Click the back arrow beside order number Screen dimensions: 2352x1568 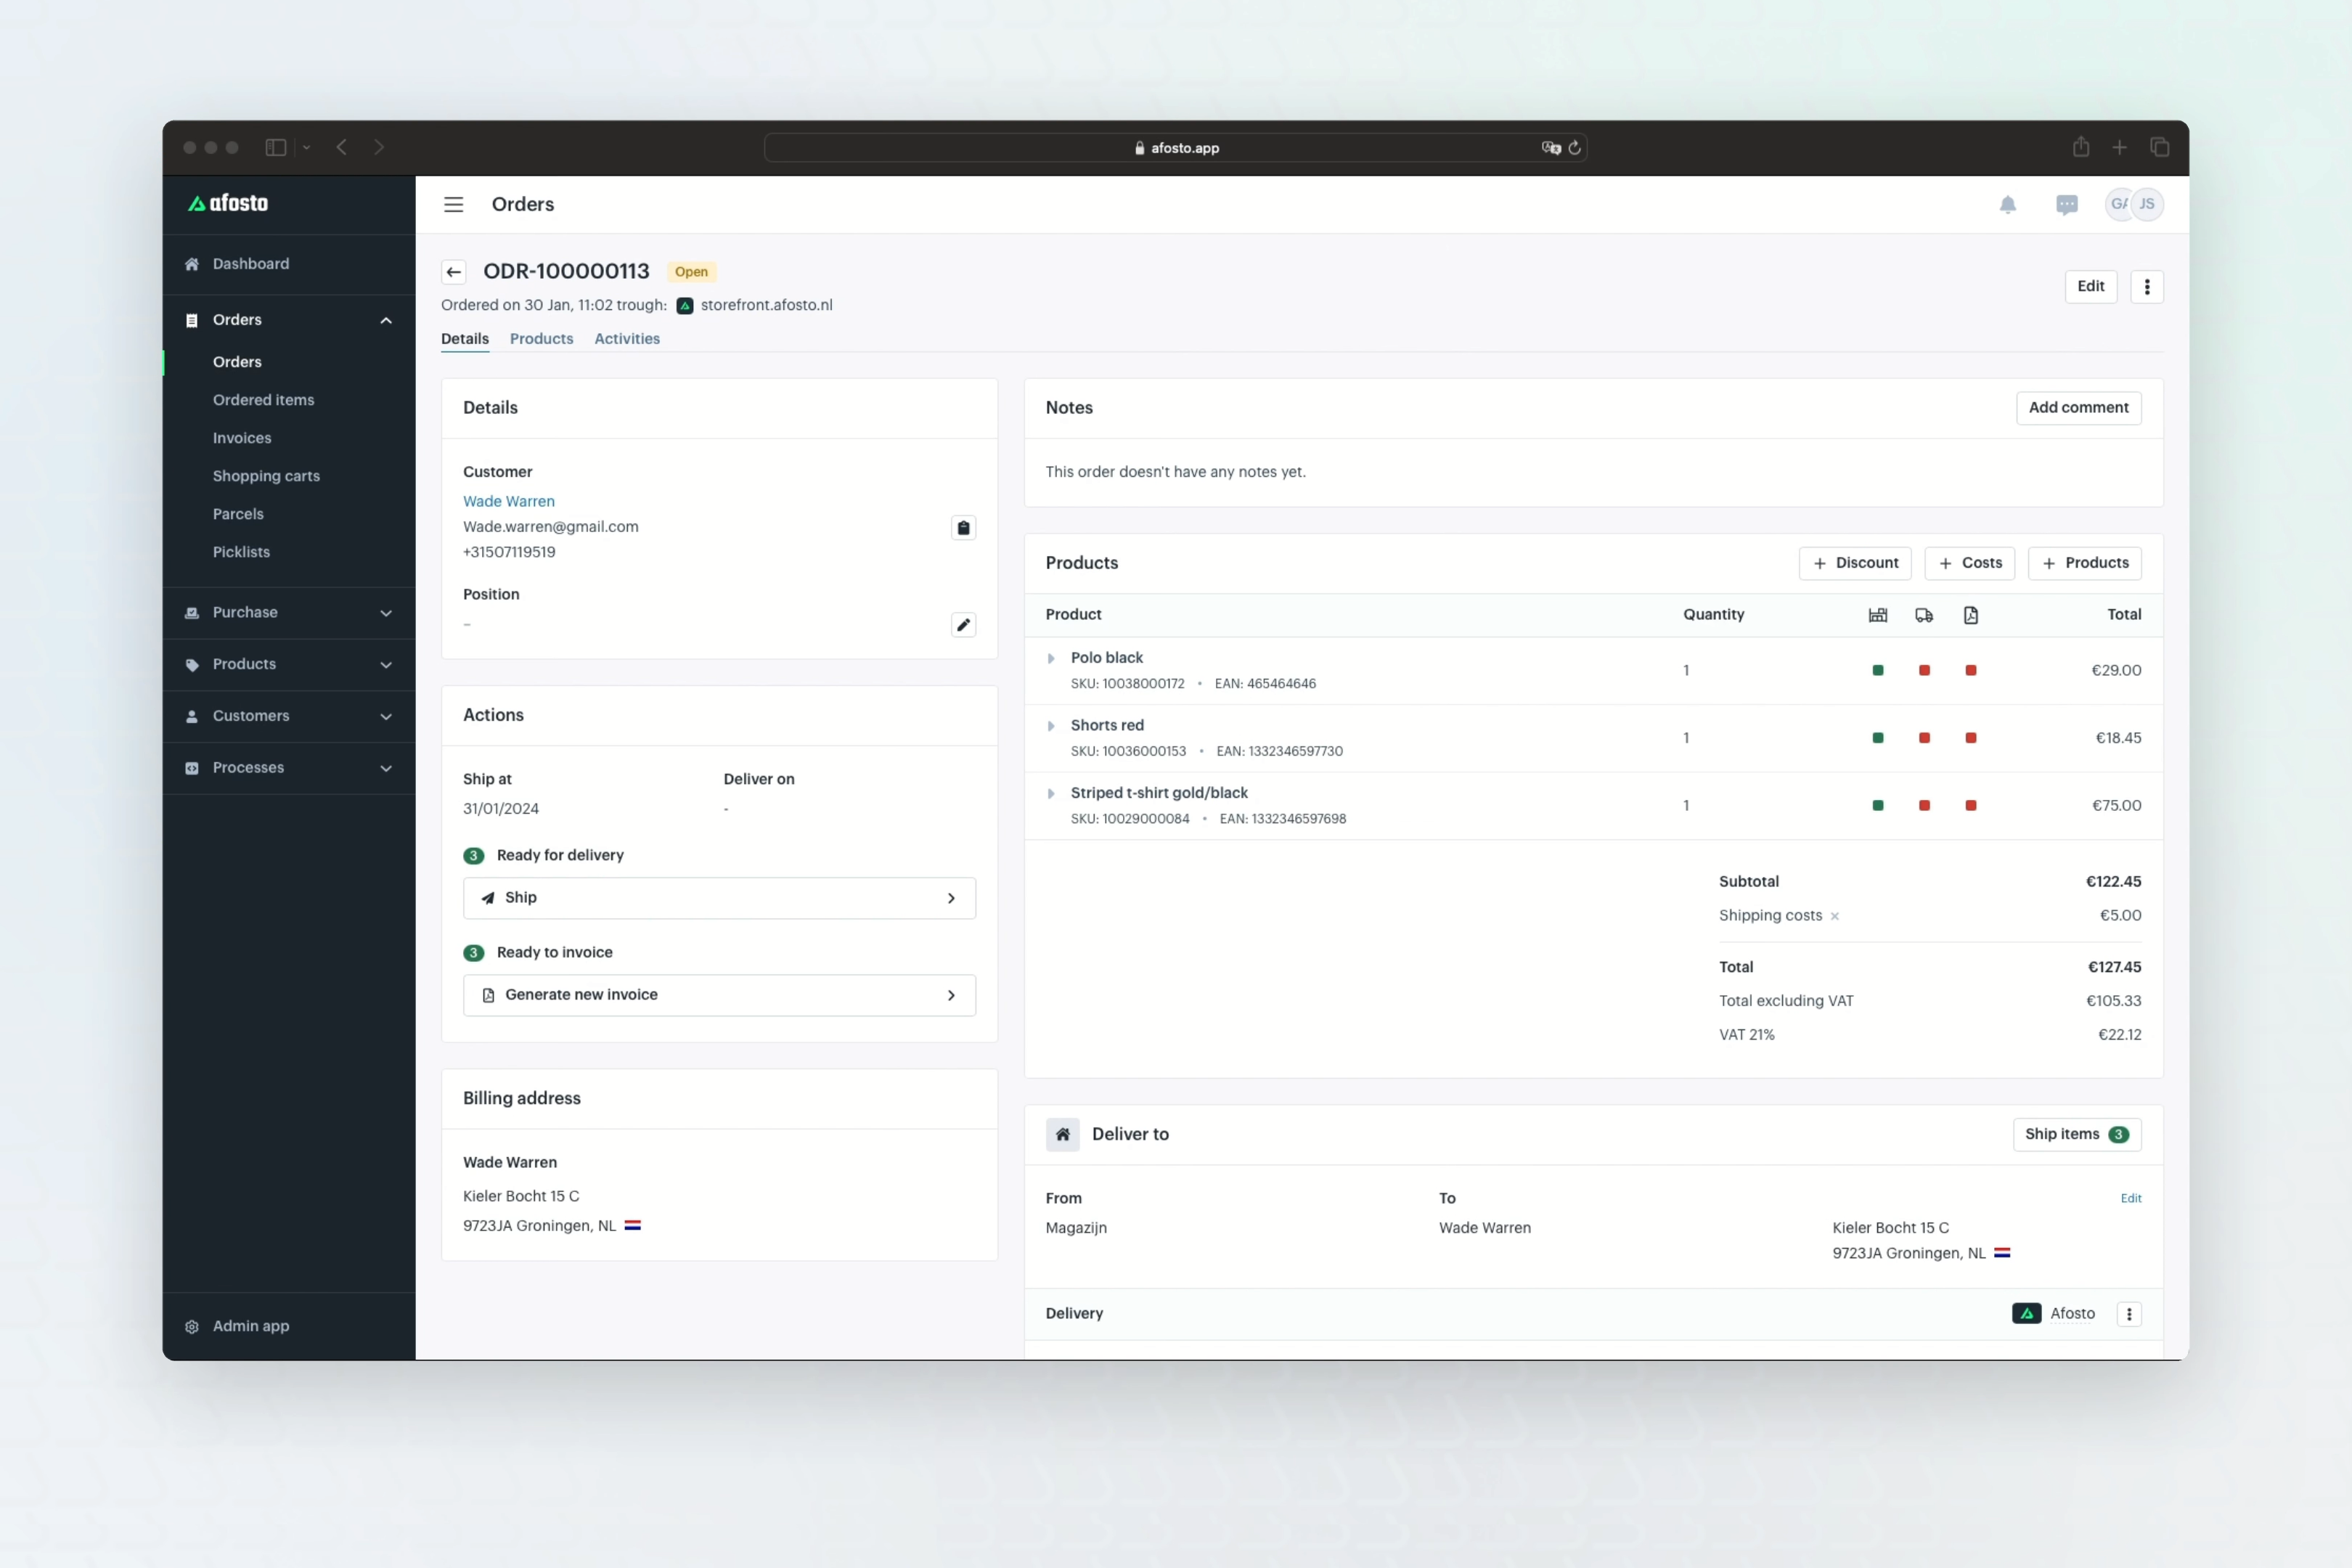click(454, 272)
